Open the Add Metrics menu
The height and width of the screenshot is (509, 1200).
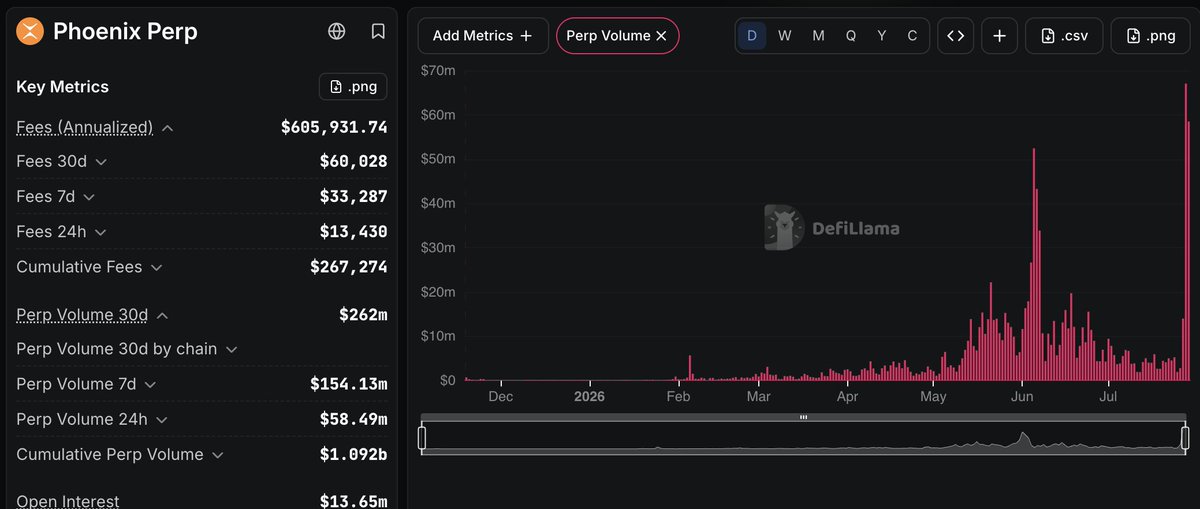483,35
